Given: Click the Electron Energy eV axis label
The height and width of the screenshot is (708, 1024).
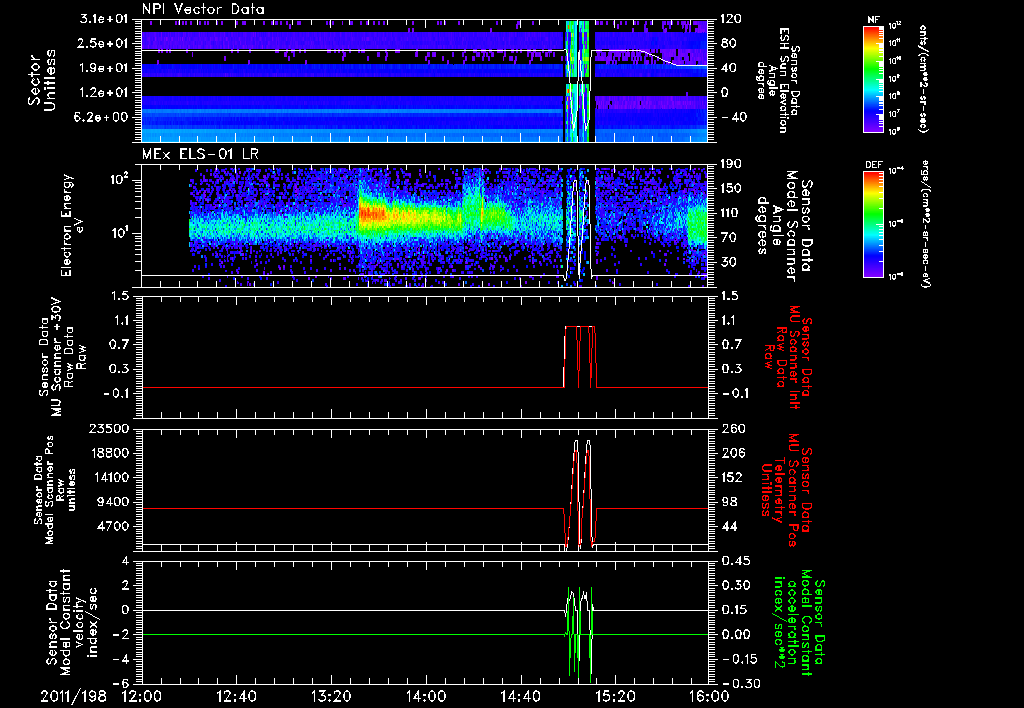Looking at the screenshot, I should point(72,225).
